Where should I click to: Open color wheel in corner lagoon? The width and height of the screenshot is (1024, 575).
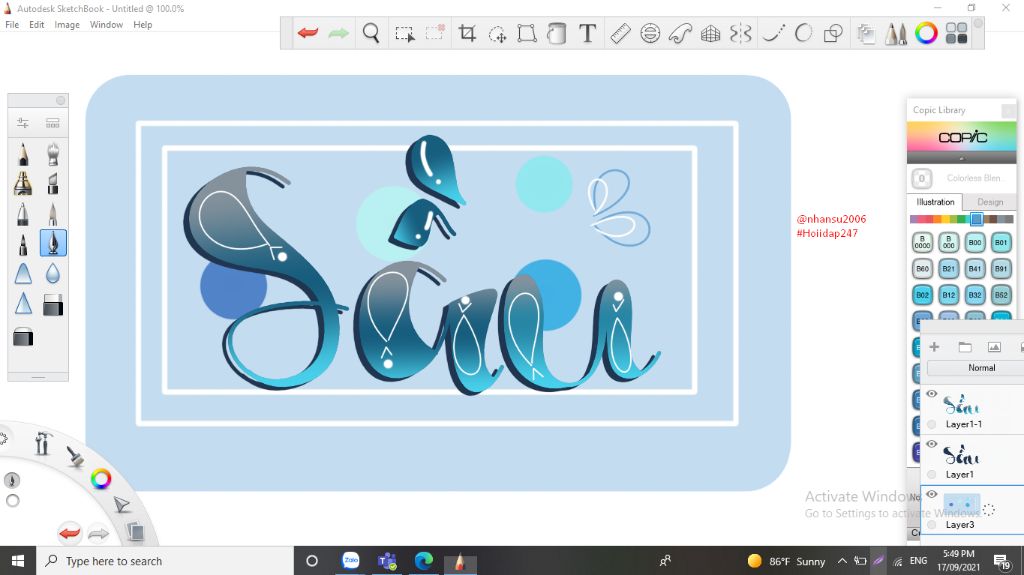tap(101, 479)
